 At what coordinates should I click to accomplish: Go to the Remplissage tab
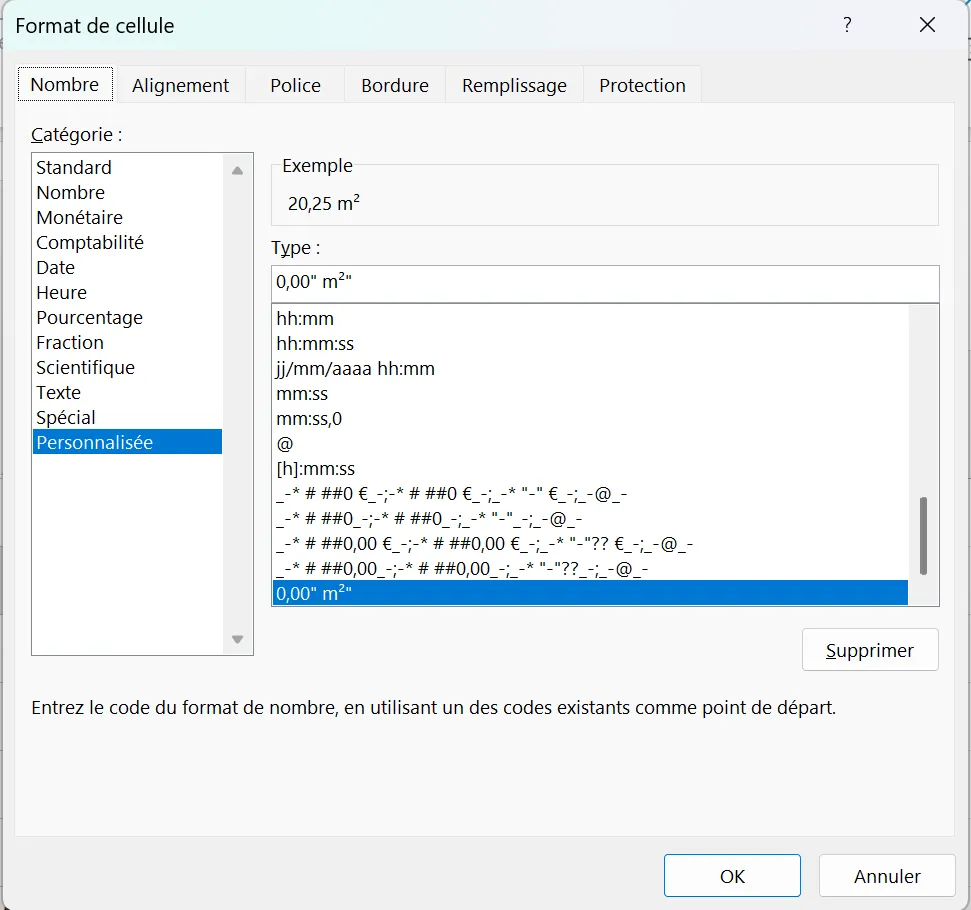[x=514, y=85]
